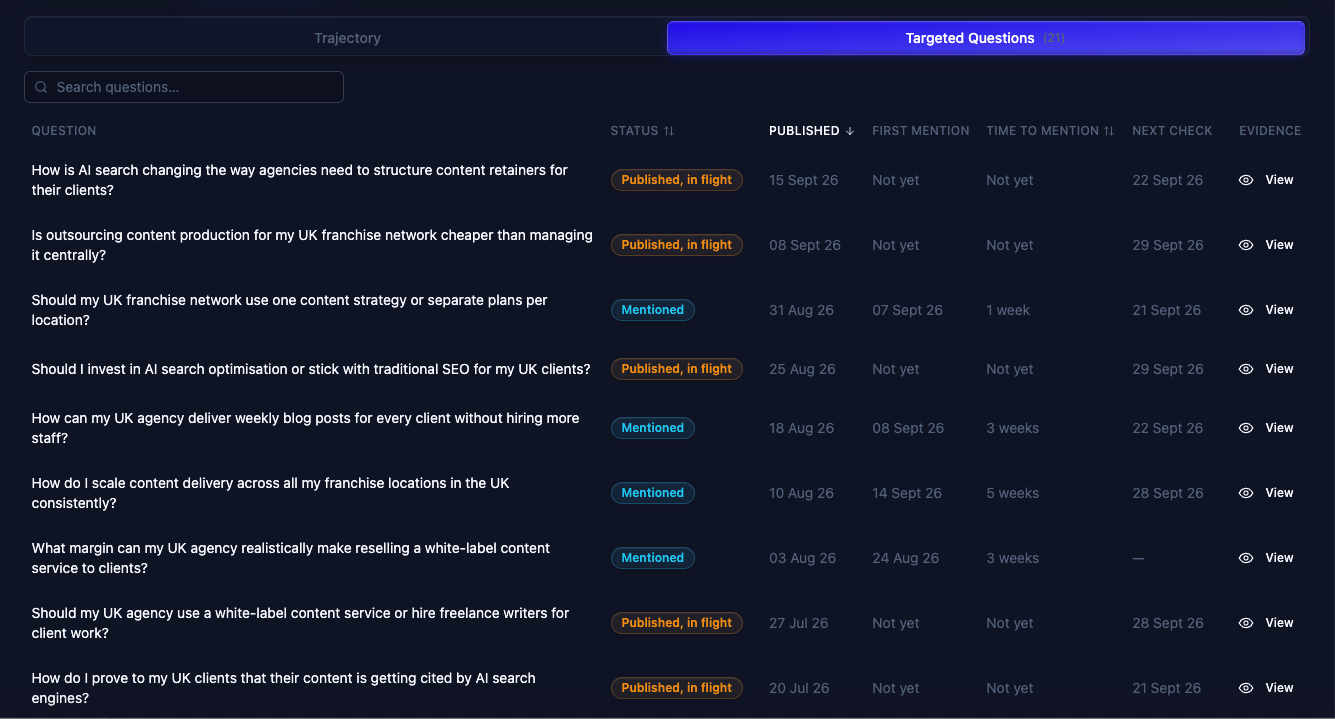Click eye icon for white-label margin row
The image size is (1335, 719).
tap(1246, 558)
